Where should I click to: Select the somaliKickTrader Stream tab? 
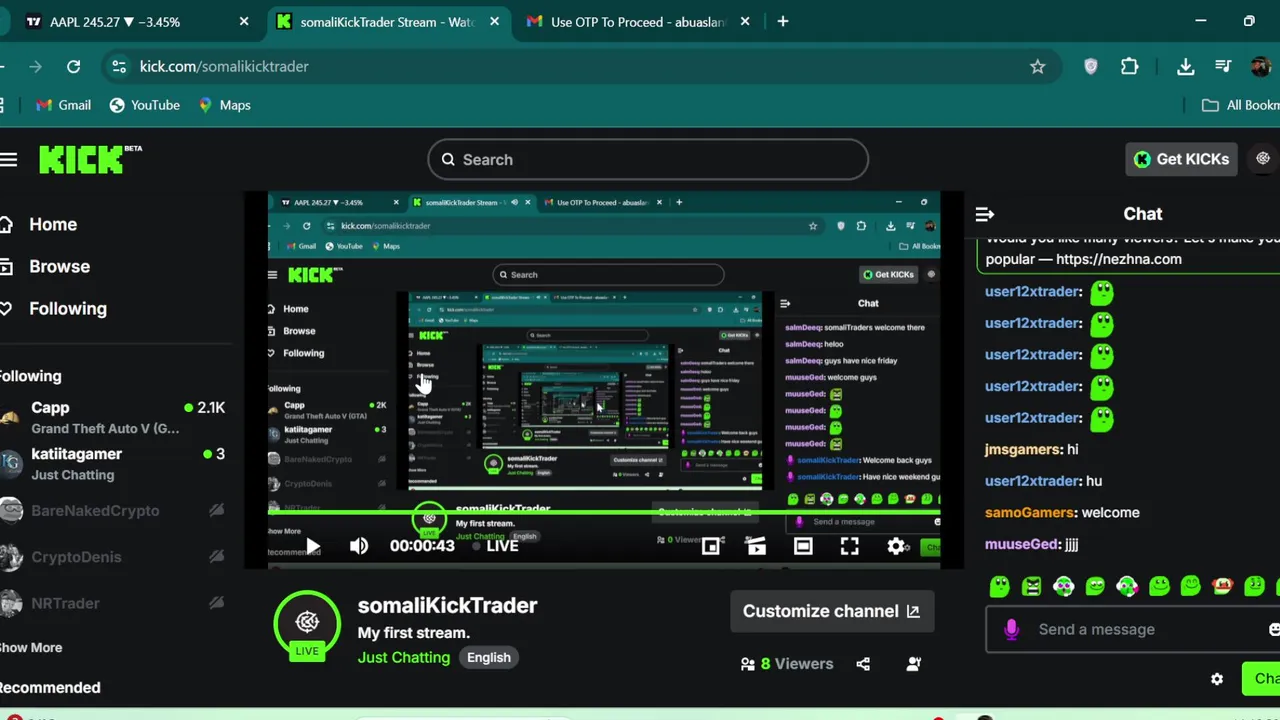(x=388, y=21)
